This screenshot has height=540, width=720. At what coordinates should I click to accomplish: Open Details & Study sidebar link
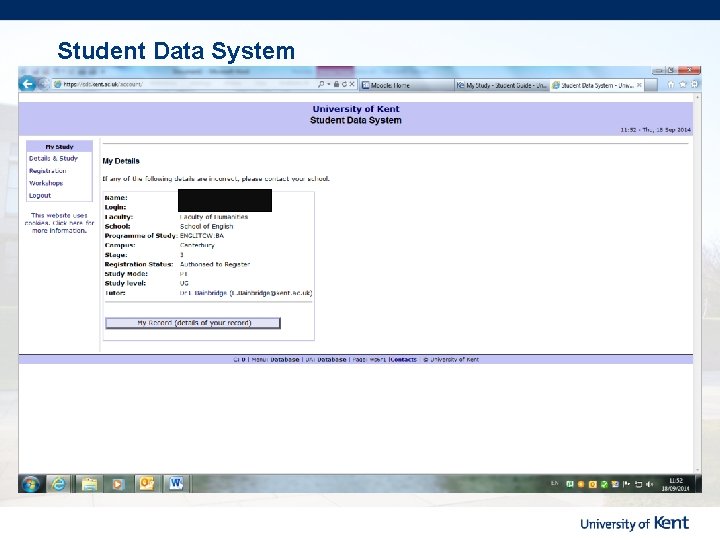click(x=53, y=158)
